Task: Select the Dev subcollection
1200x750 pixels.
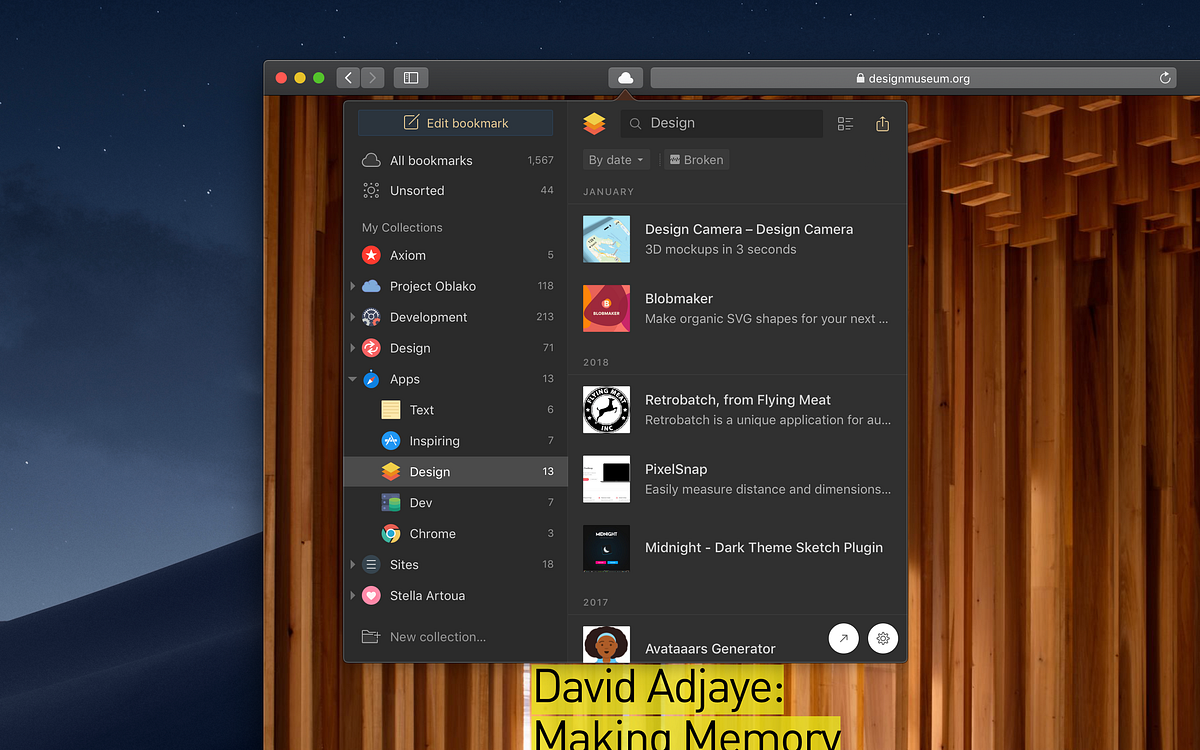Action: point(456,503)
